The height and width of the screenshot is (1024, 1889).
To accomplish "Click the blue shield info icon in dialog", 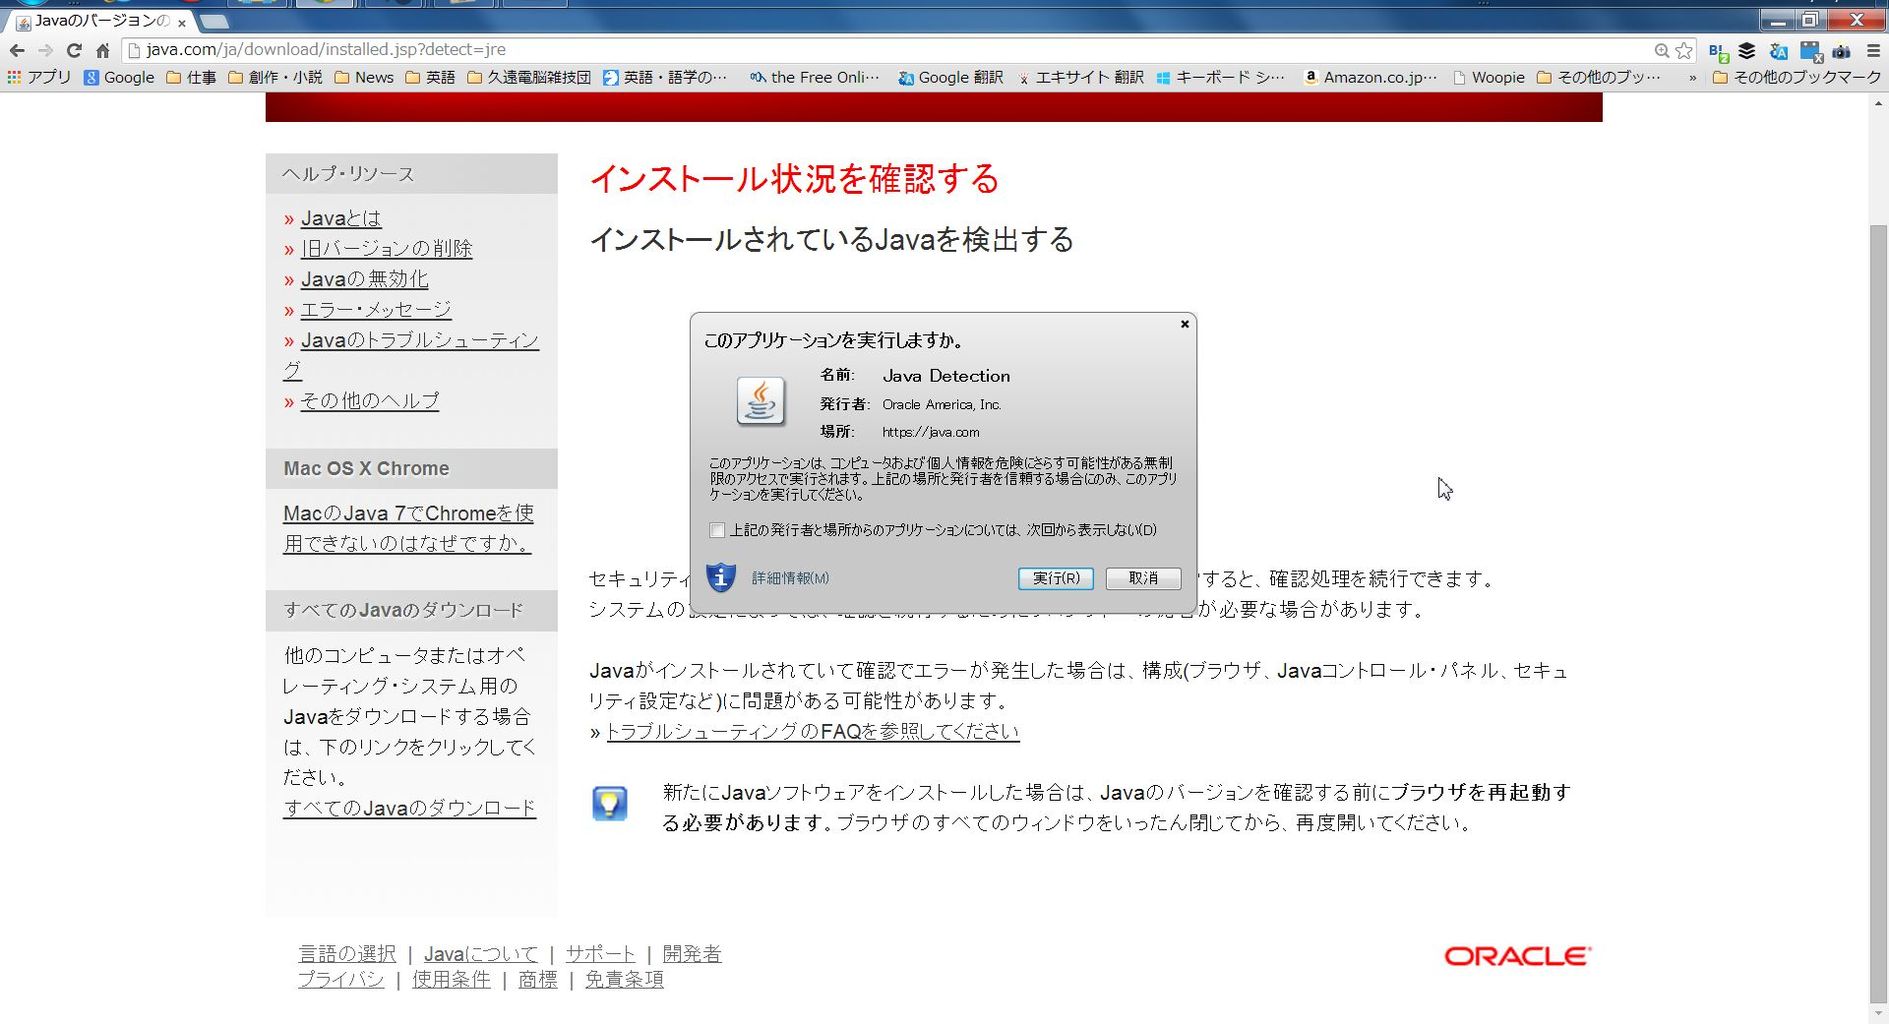I will click(x=721, y=577).
